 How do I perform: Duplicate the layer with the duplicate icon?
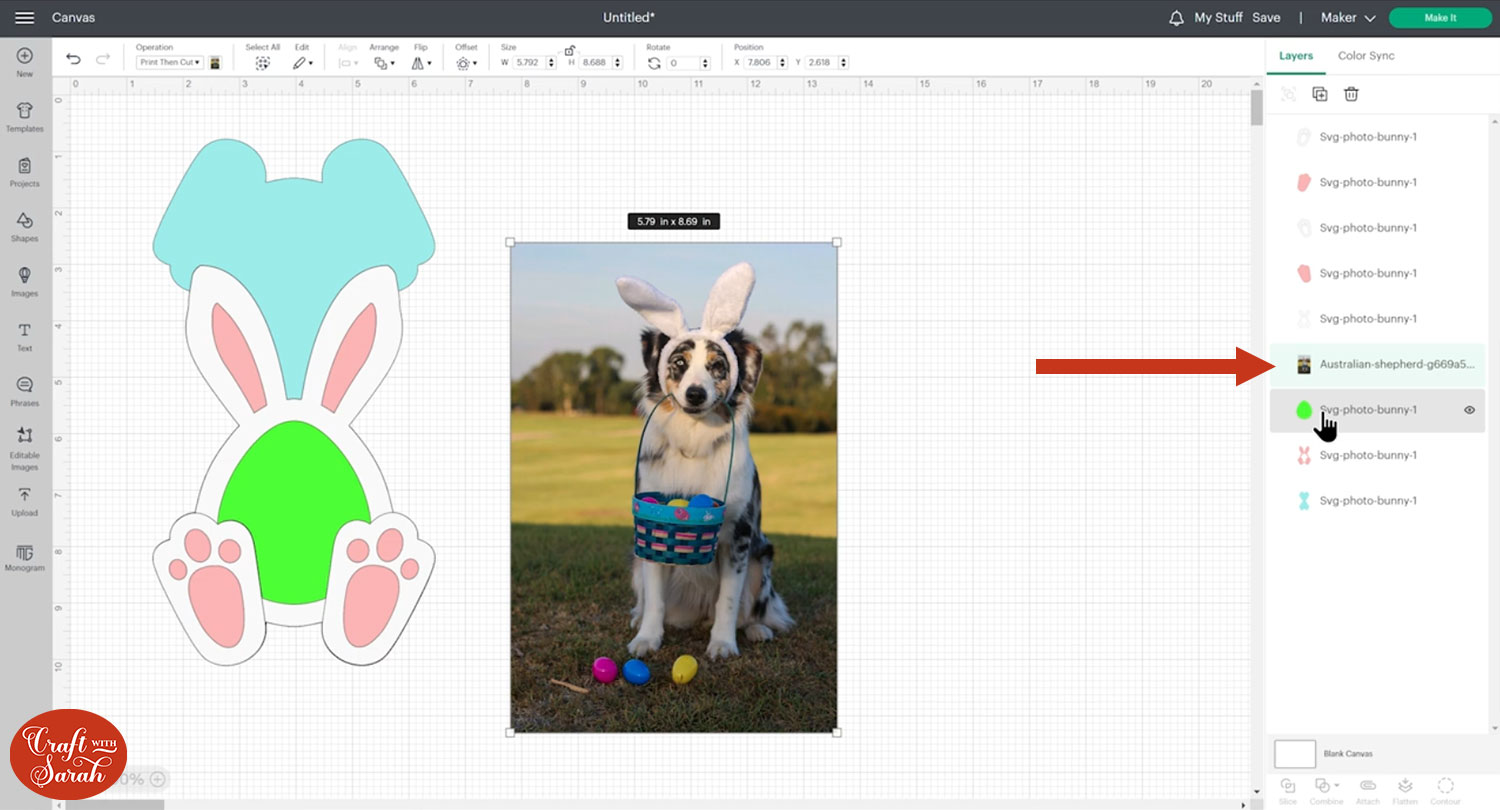point(1319,94)
